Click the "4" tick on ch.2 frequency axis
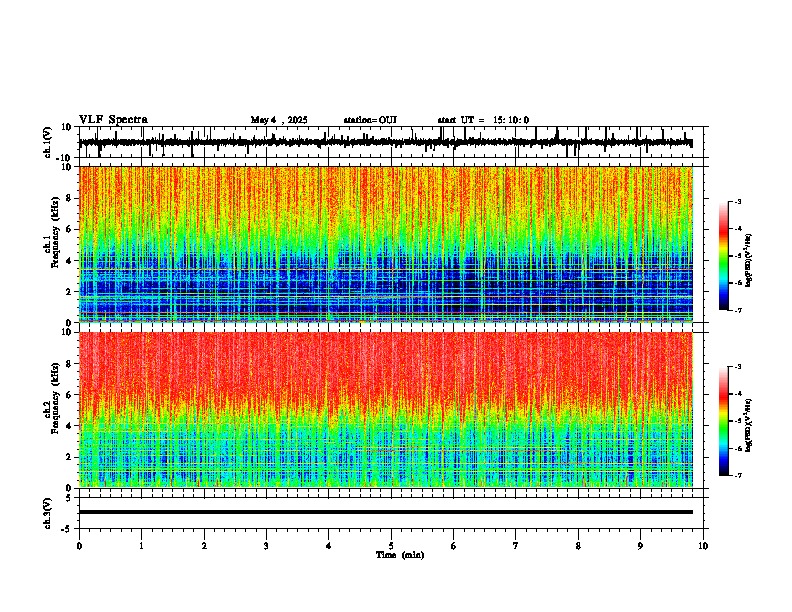The width and height of the screenshot is (792, 612). [69, 426]
